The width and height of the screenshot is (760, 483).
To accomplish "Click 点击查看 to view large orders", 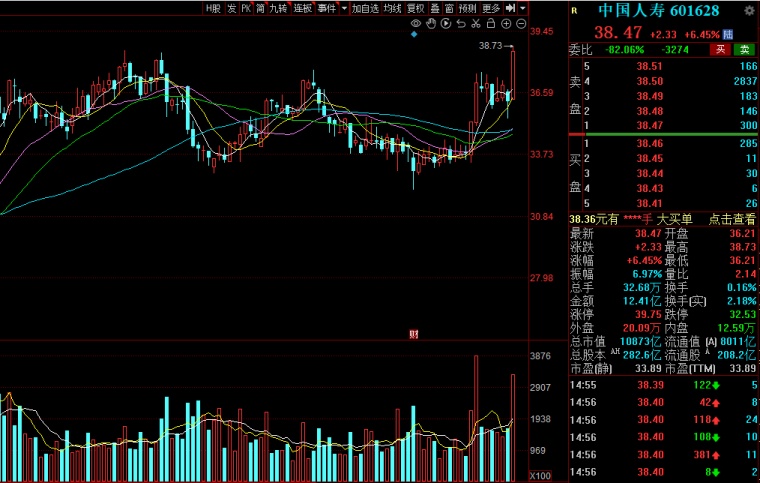I will pos(733,219).
